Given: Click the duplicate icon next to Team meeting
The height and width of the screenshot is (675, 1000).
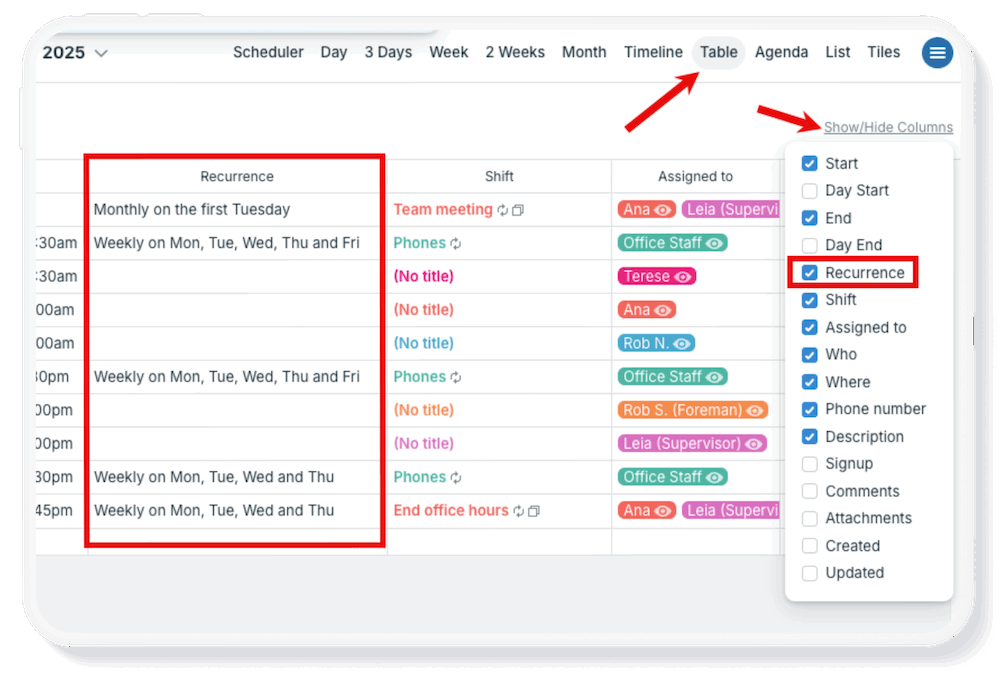Looking at the screenshot, I should [x=518, y=208].
